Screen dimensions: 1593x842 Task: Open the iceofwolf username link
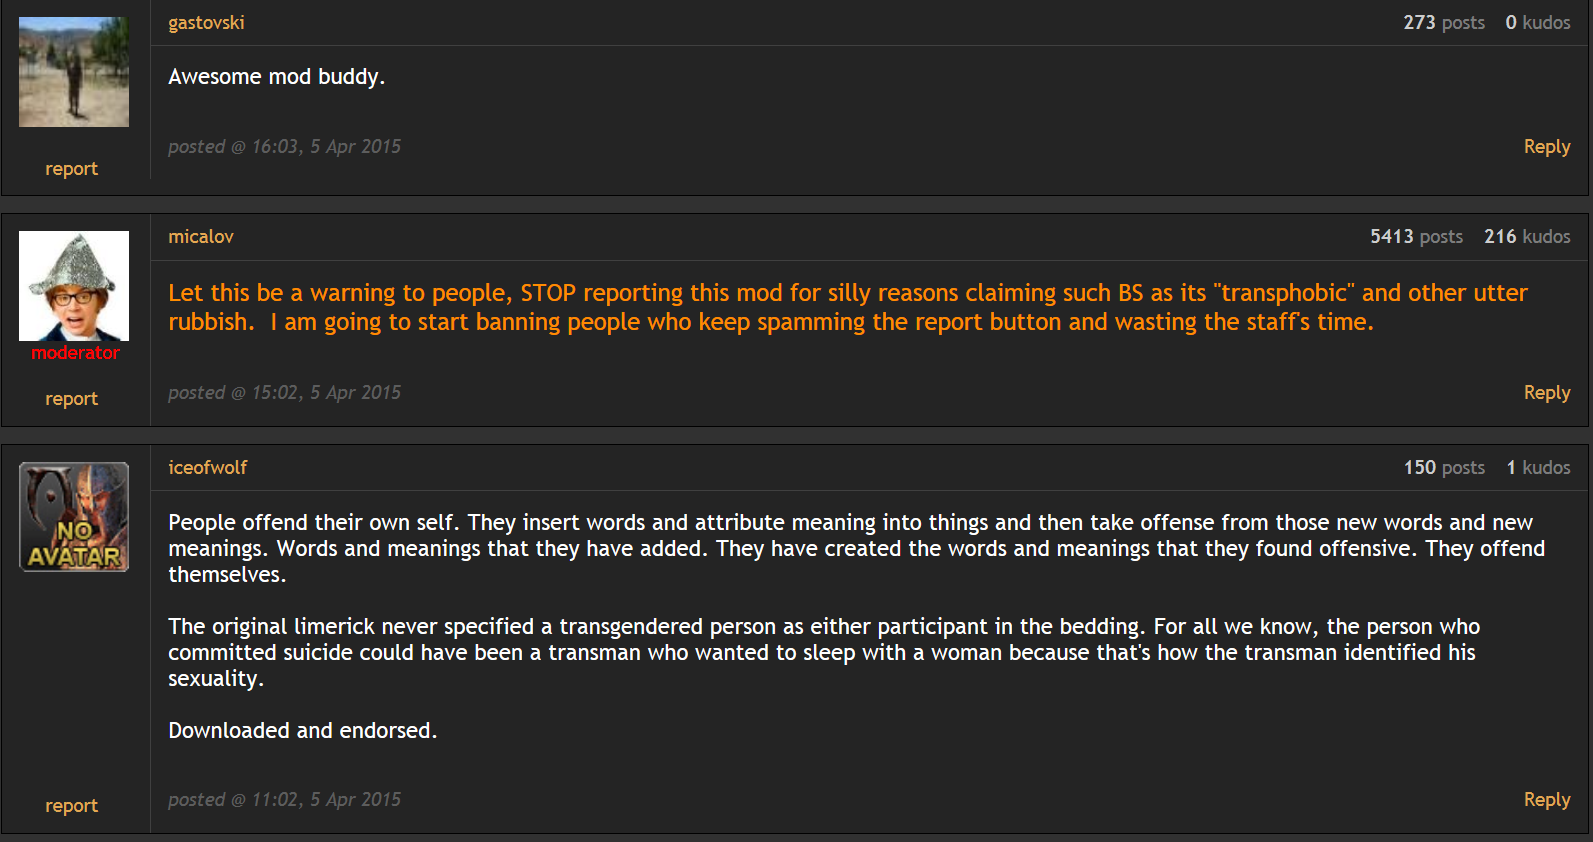coord(207,467)
